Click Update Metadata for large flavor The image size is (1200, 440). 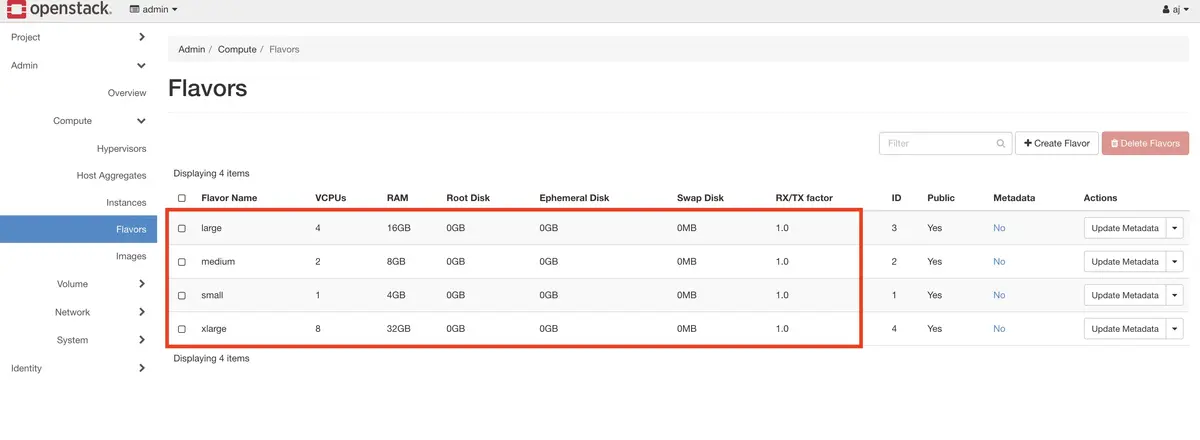tap(1124, 229)
